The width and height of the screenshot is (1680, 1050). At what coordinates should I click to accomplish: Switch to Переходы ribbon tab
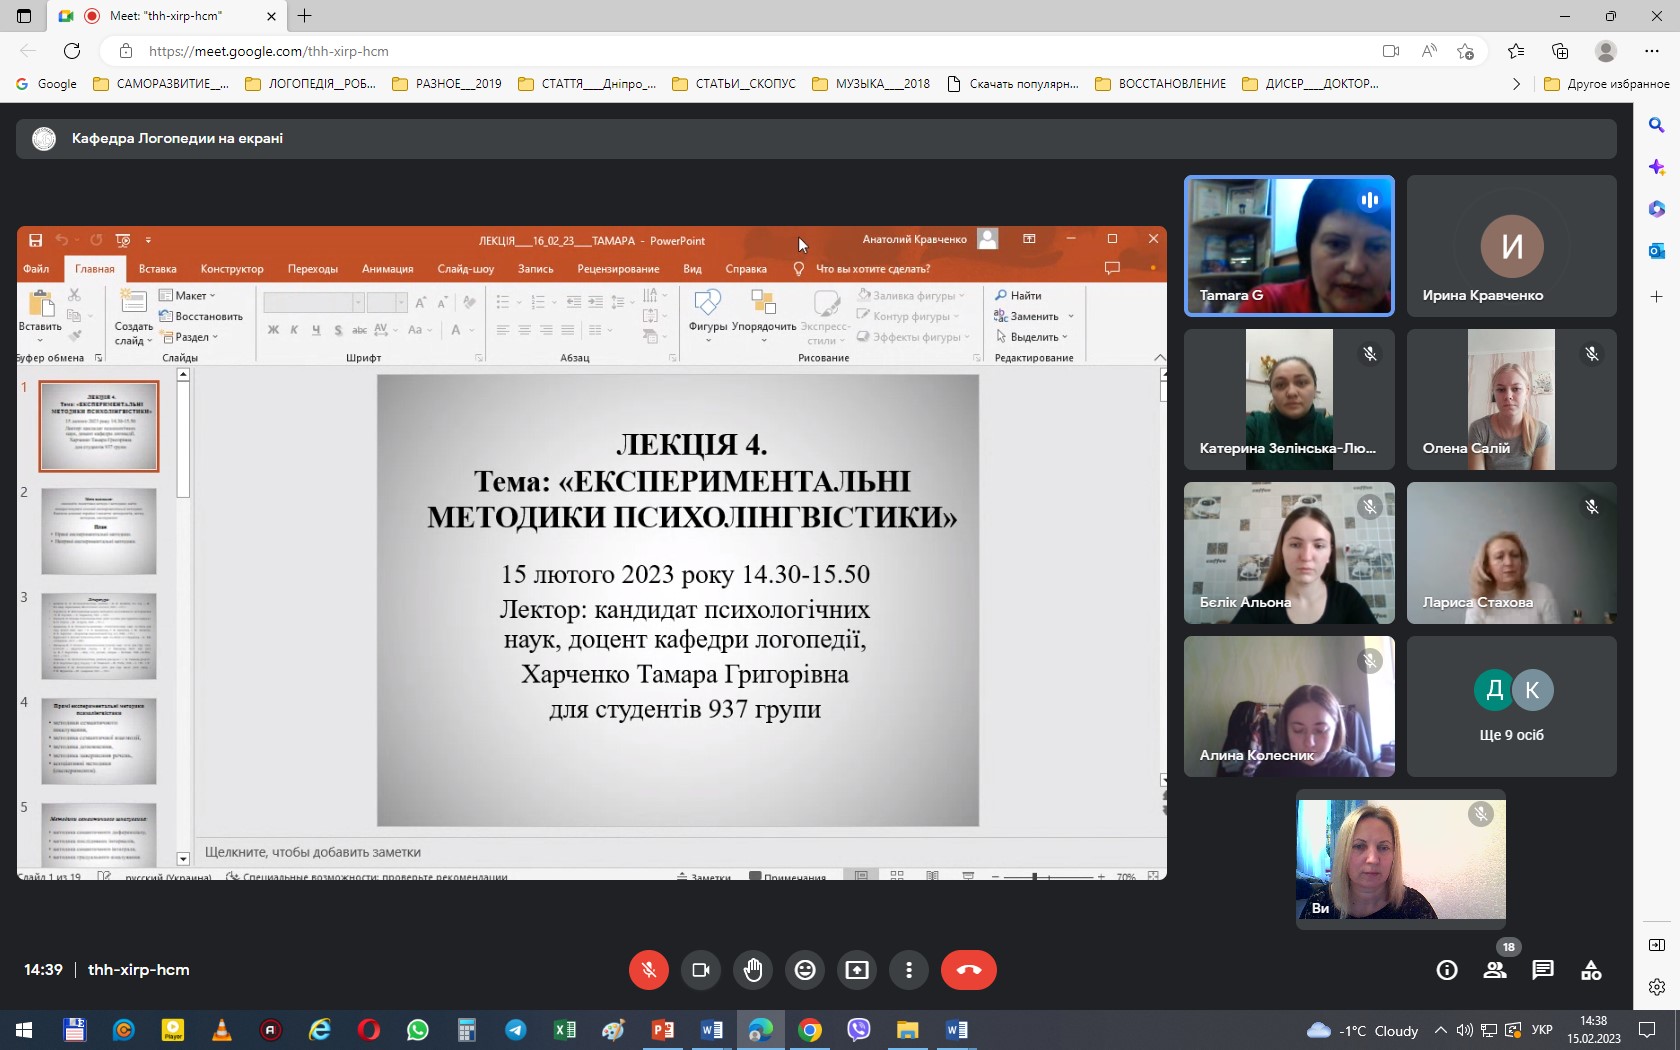coord(313,269)
